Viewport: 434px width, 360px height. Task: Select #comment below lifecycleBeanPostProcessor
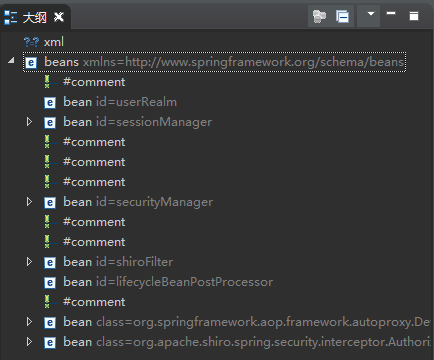tap(94, 302)
